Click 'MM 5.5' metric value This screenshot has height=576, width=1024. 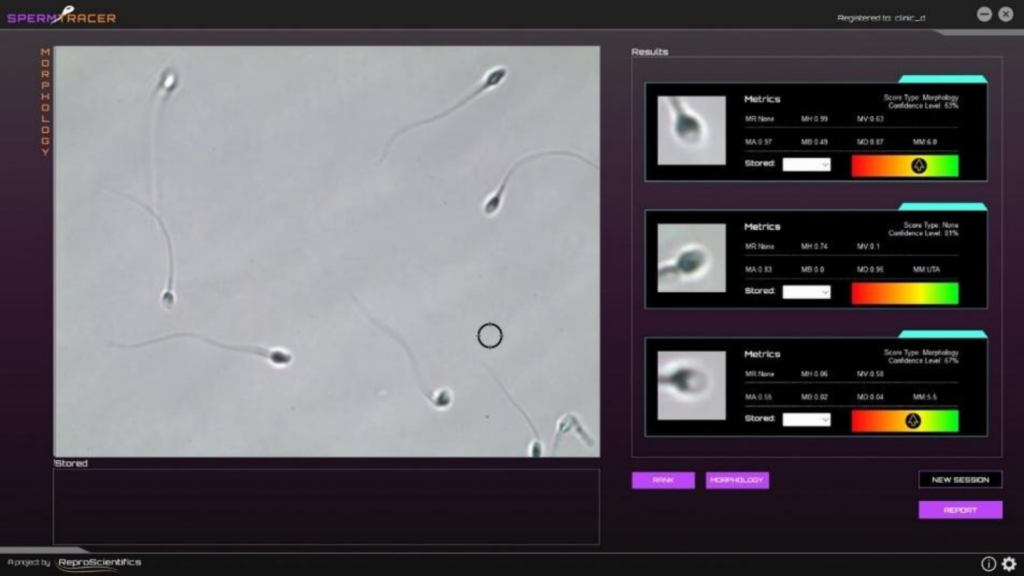coord(925,396)
